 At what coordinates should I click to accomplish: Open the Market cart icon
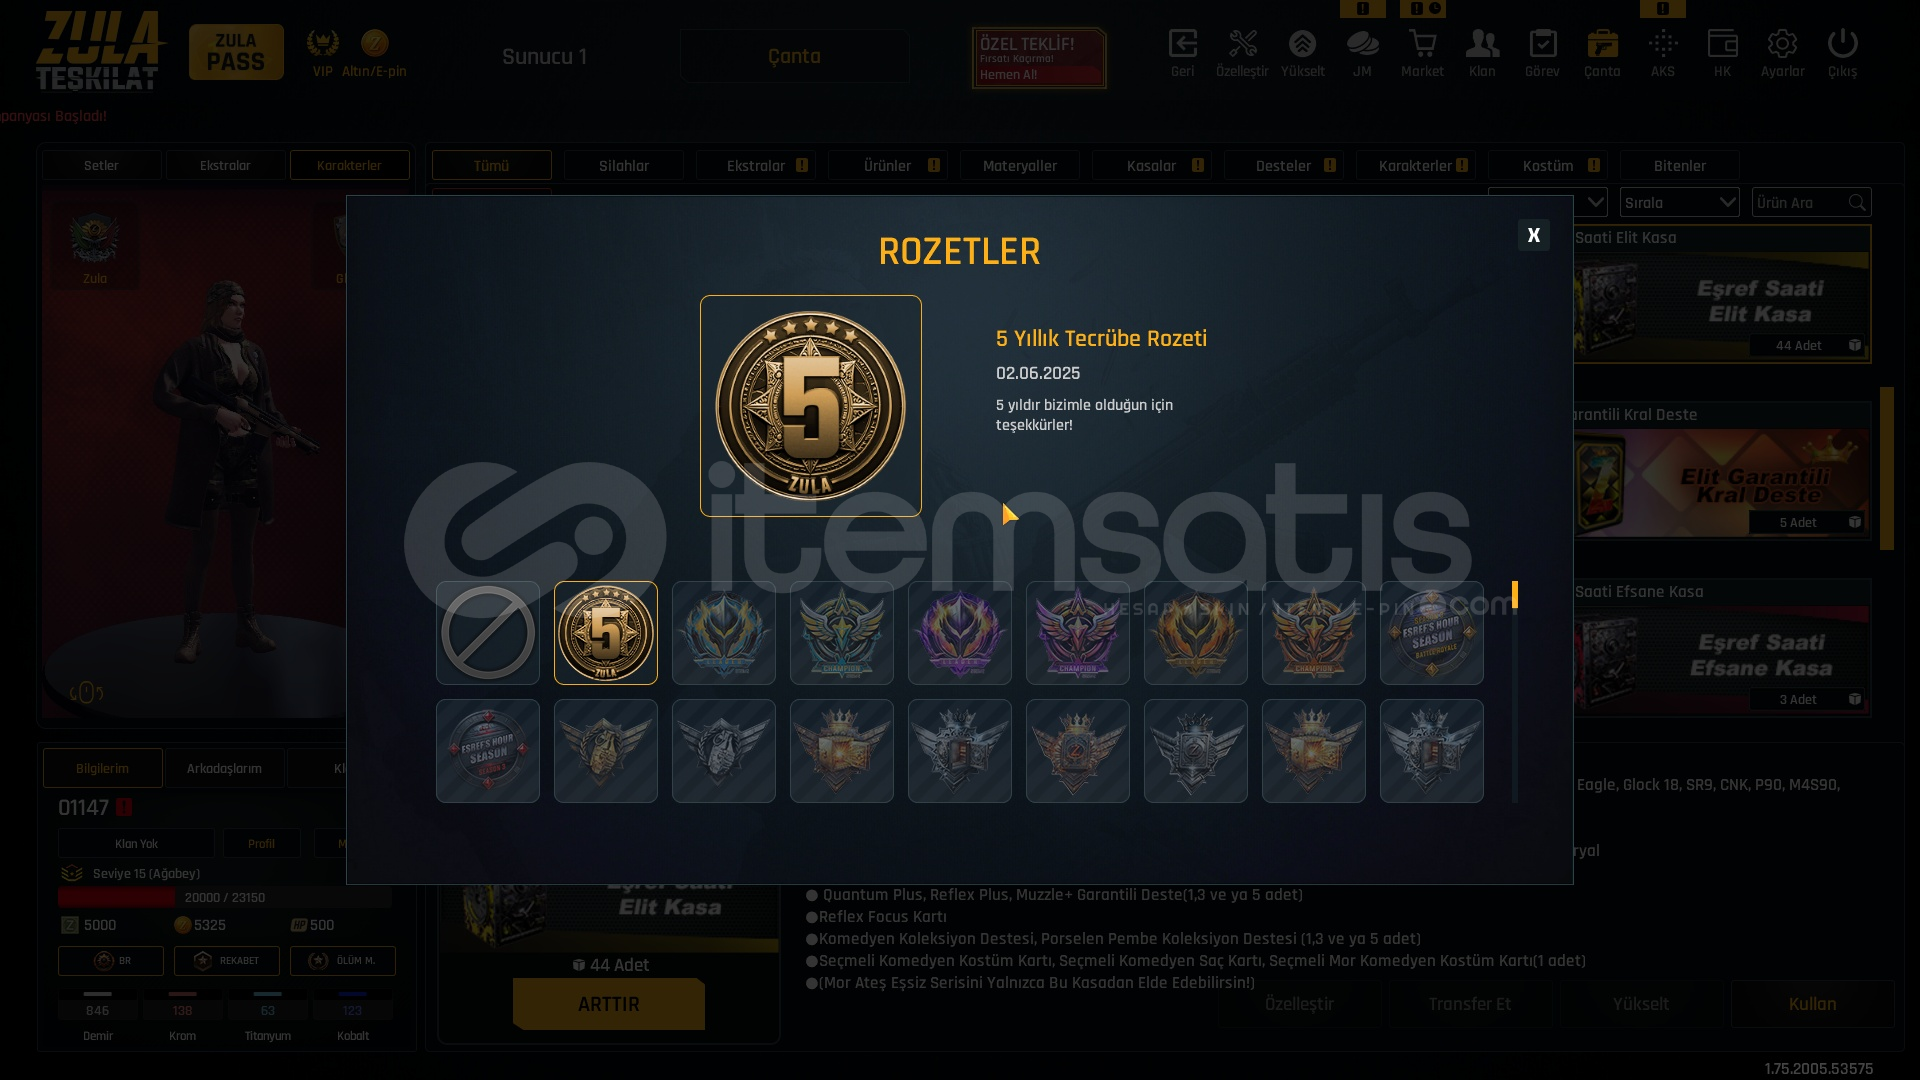pyautogui.click(x=1422, y=53)
